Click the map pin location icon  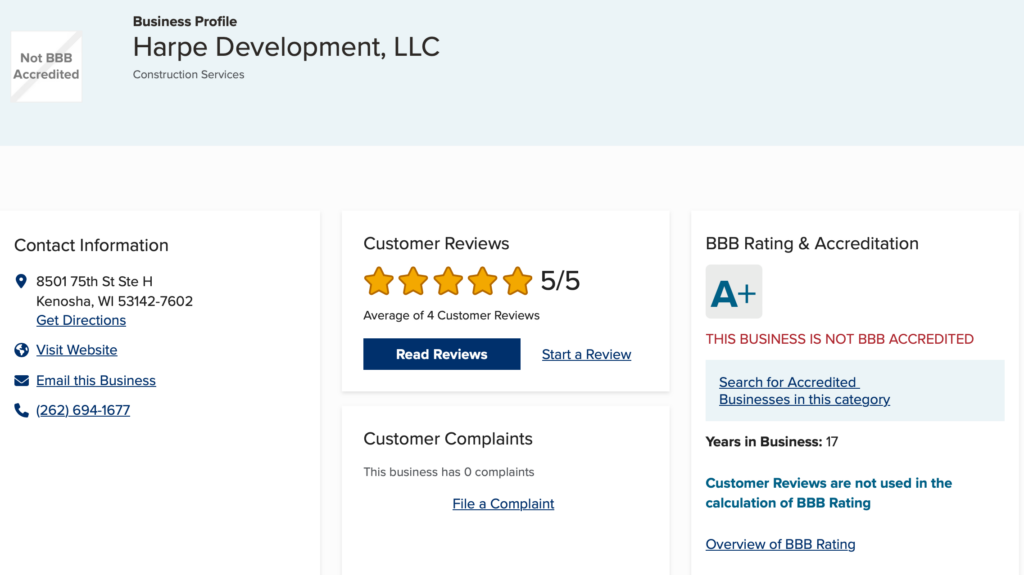pyautogui.click(x=21, y=281)
